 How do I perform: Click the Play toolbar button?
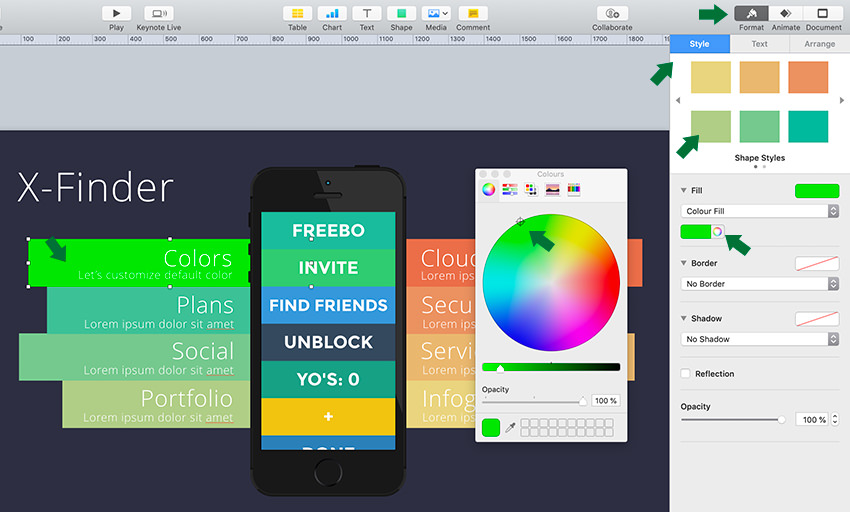coord(116,14)
